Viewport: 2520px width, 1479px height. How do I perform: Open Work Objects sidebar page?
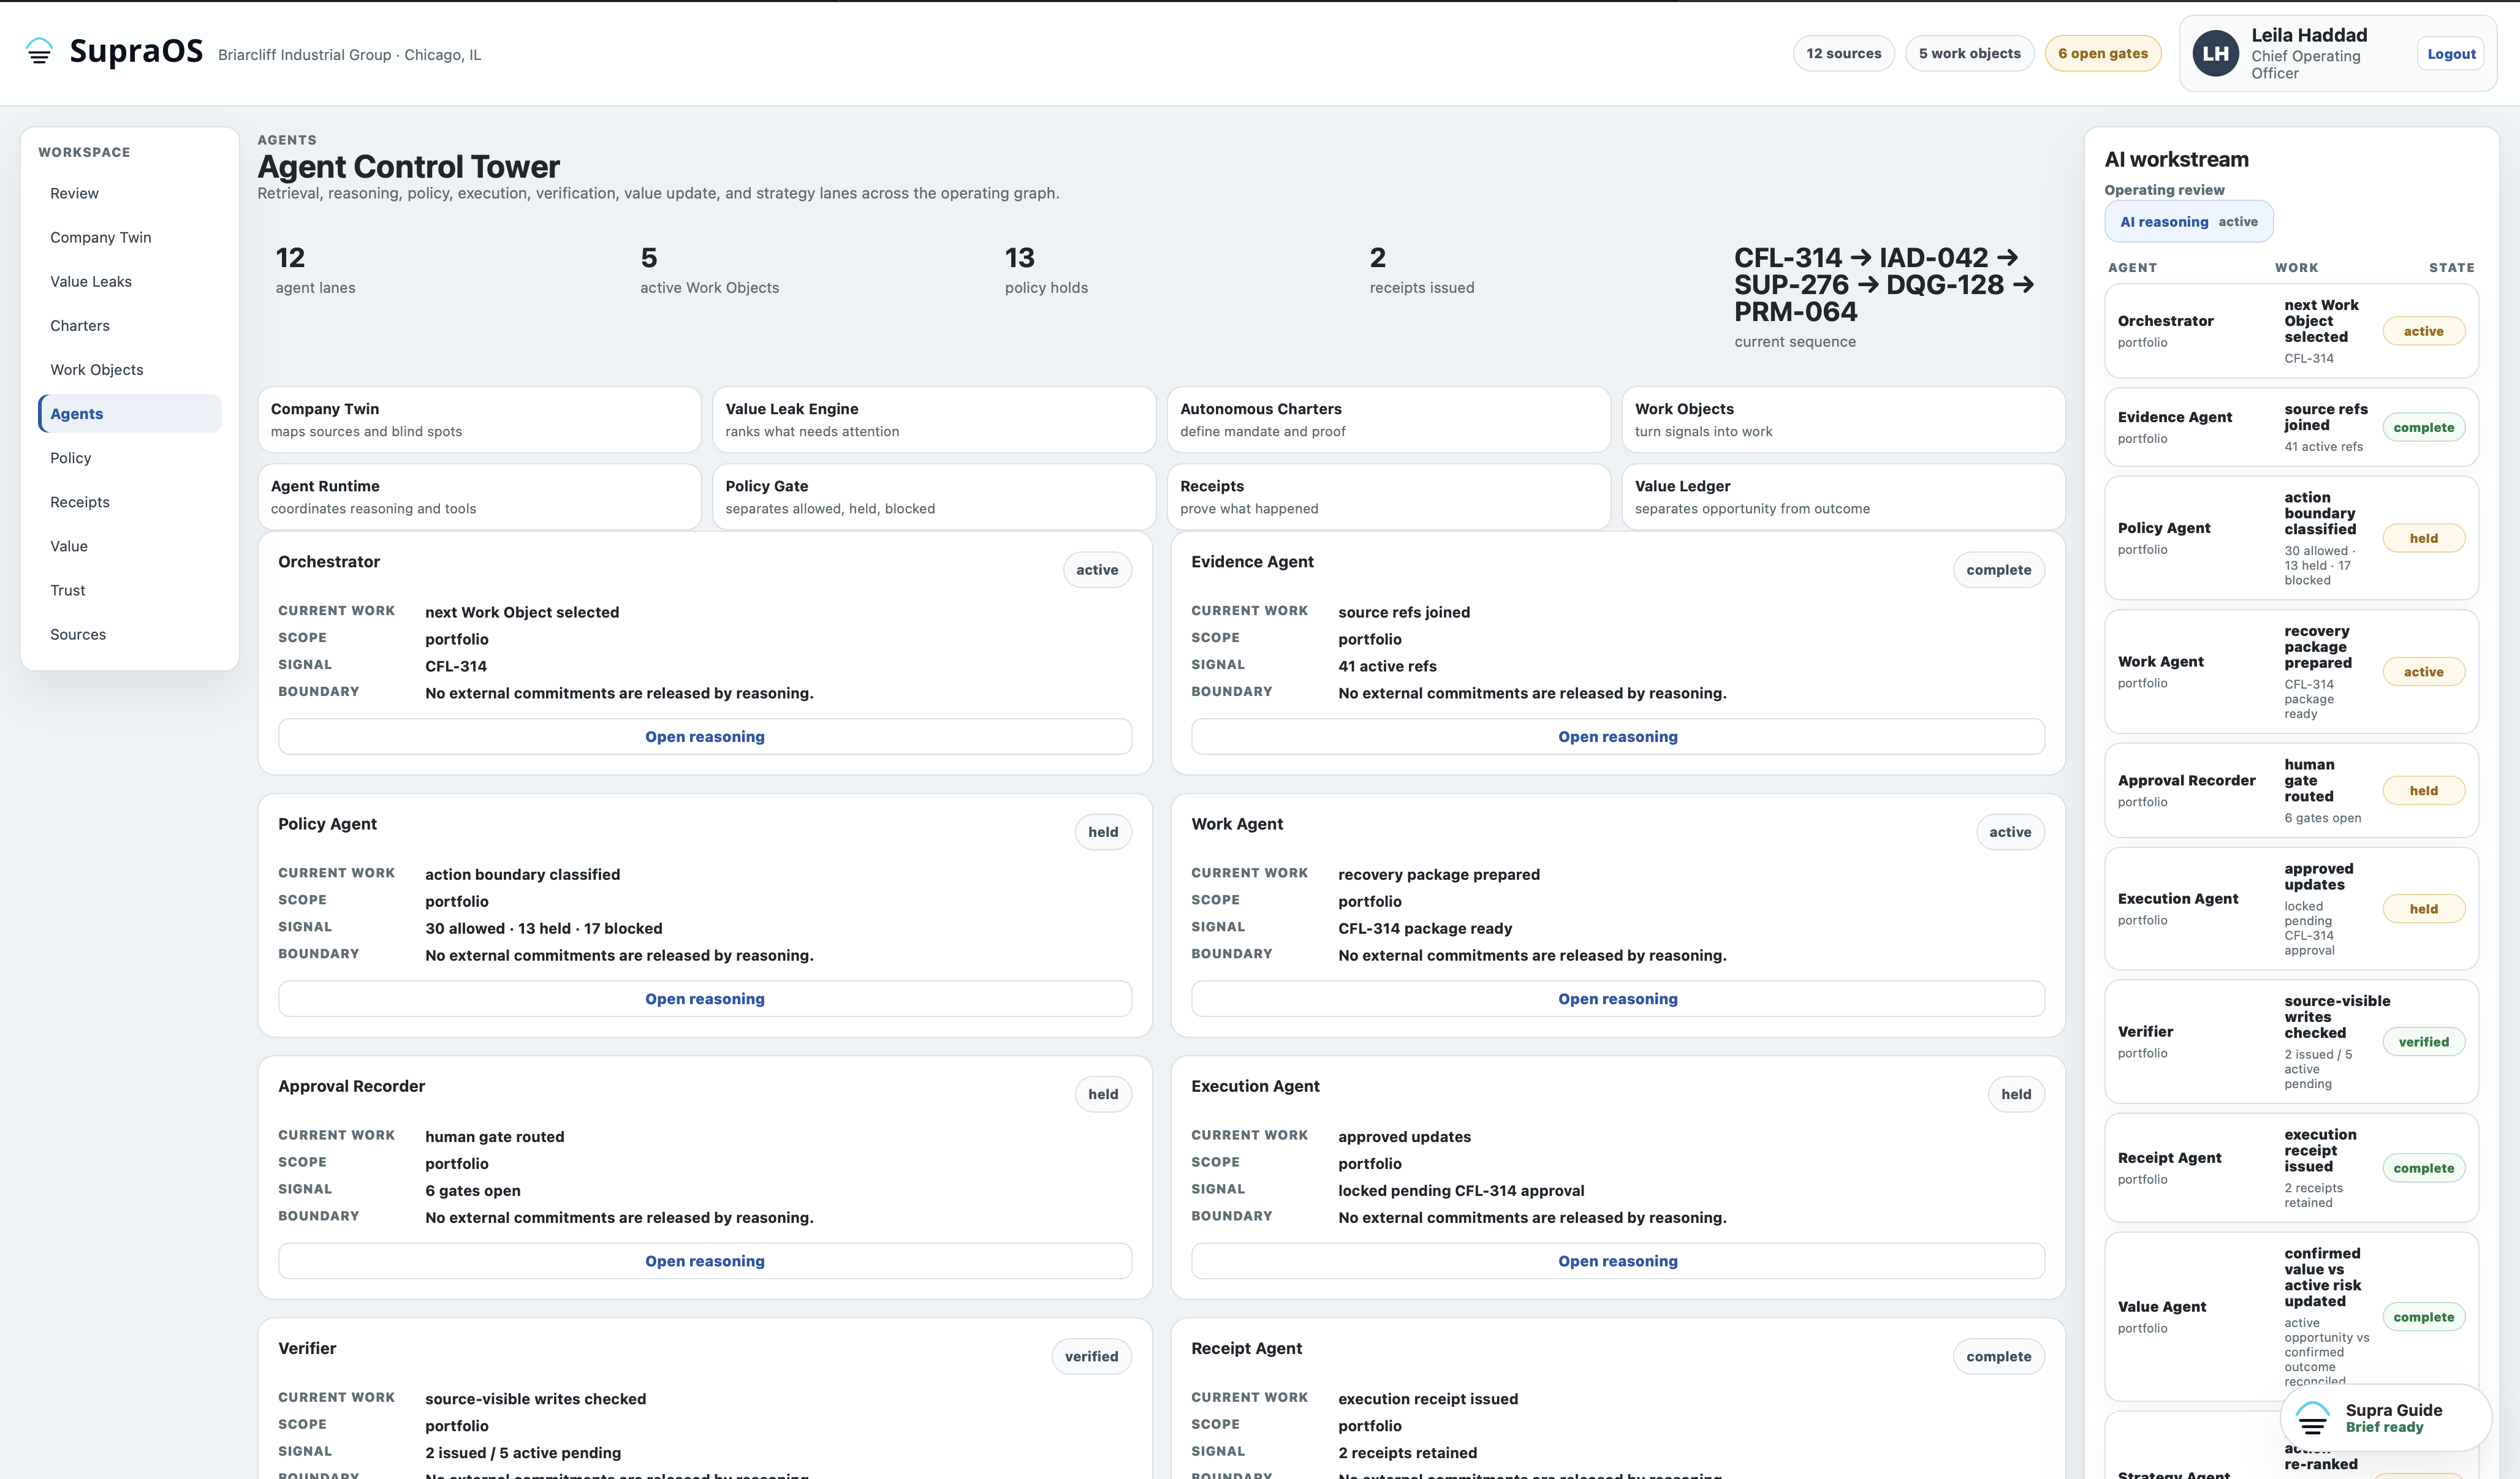130,369
